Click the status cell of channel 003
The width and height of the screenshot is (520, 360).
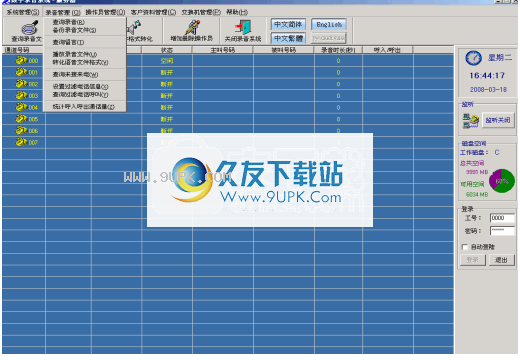167,96
